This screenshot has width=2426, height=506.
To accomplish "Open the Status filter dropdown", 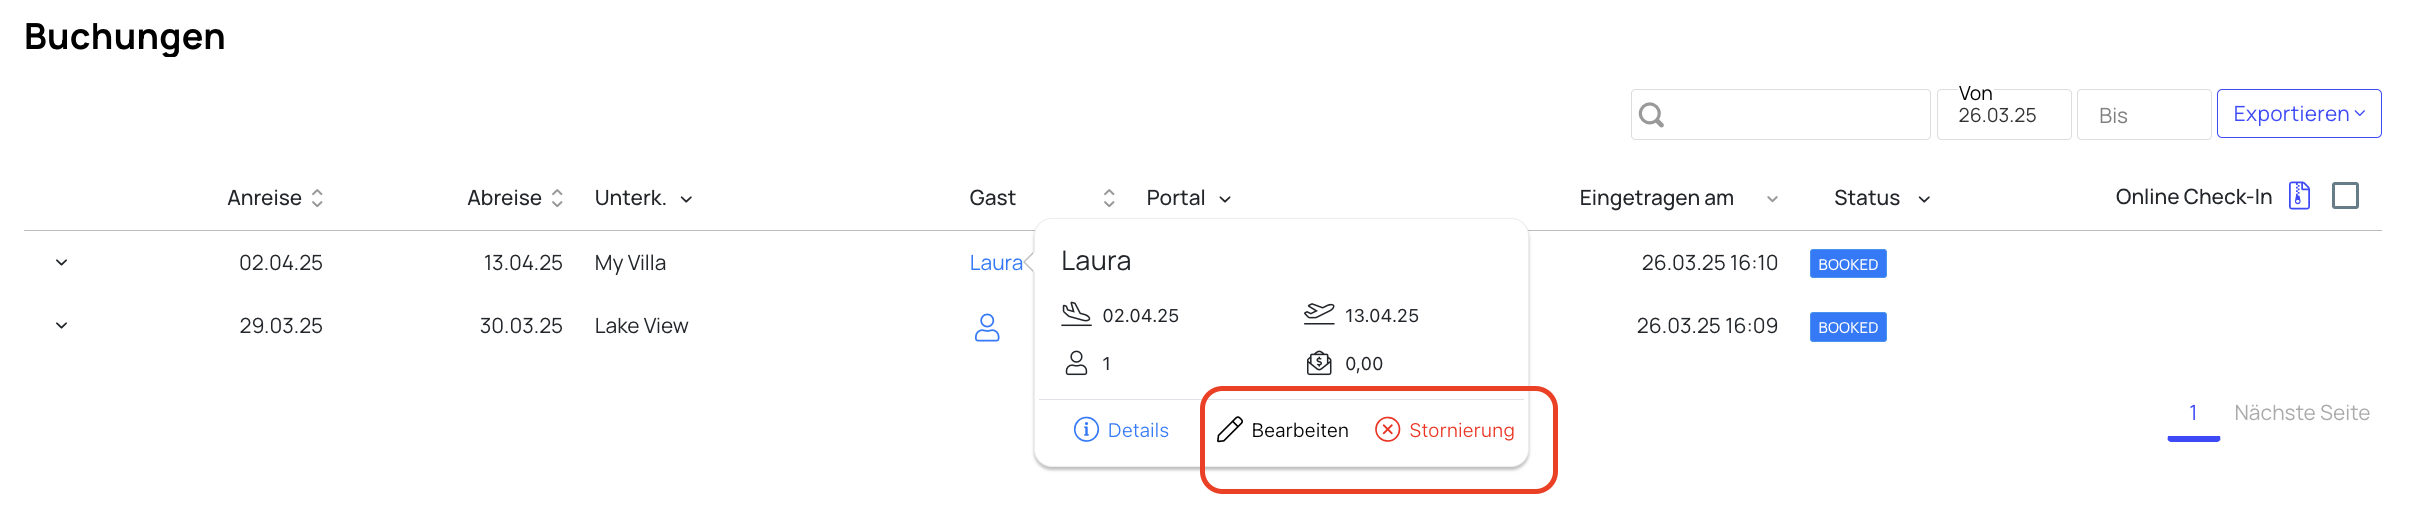I will click(x=1924, y=199).
